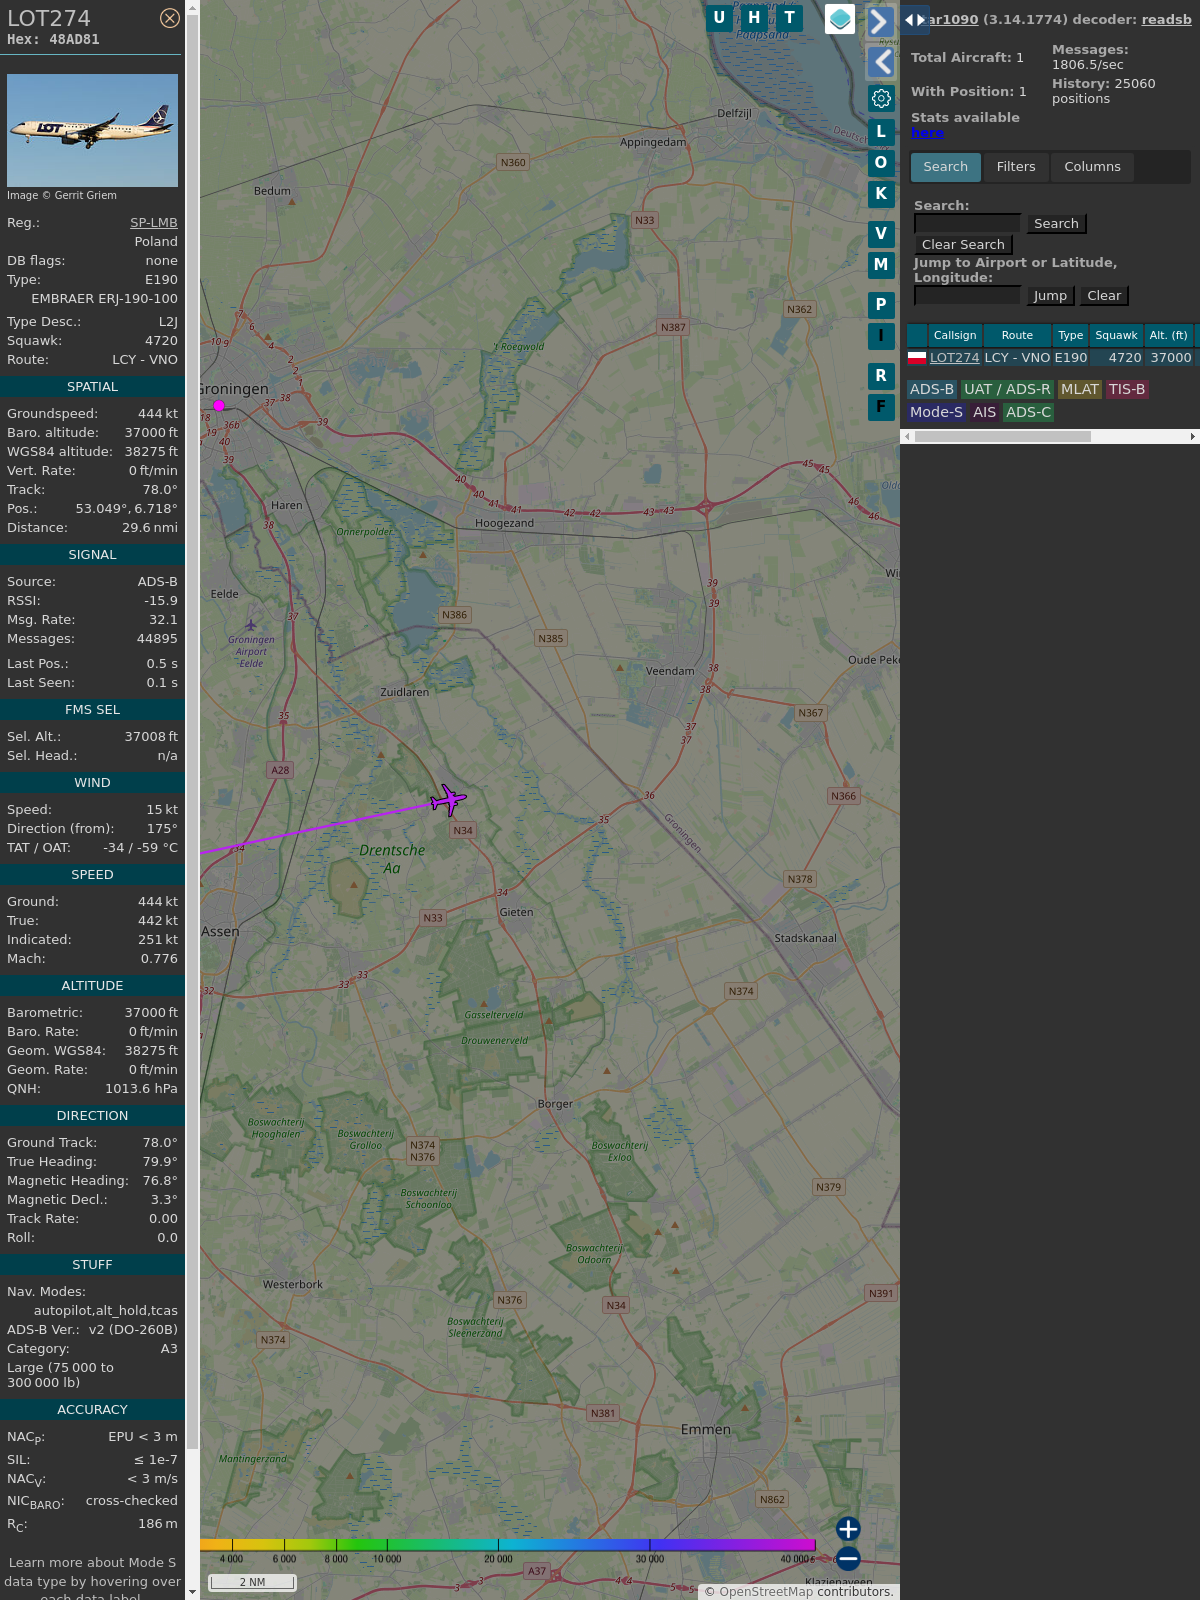
Task: Click Groningen Airport Eelde icon on map
Action: tap(251, 625)
